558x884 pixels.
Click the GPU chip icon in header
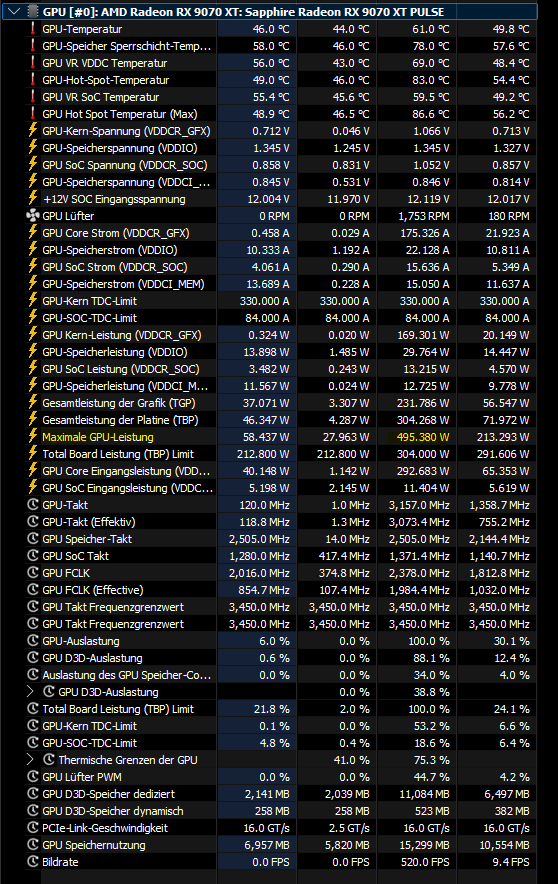tap(33, 11)
